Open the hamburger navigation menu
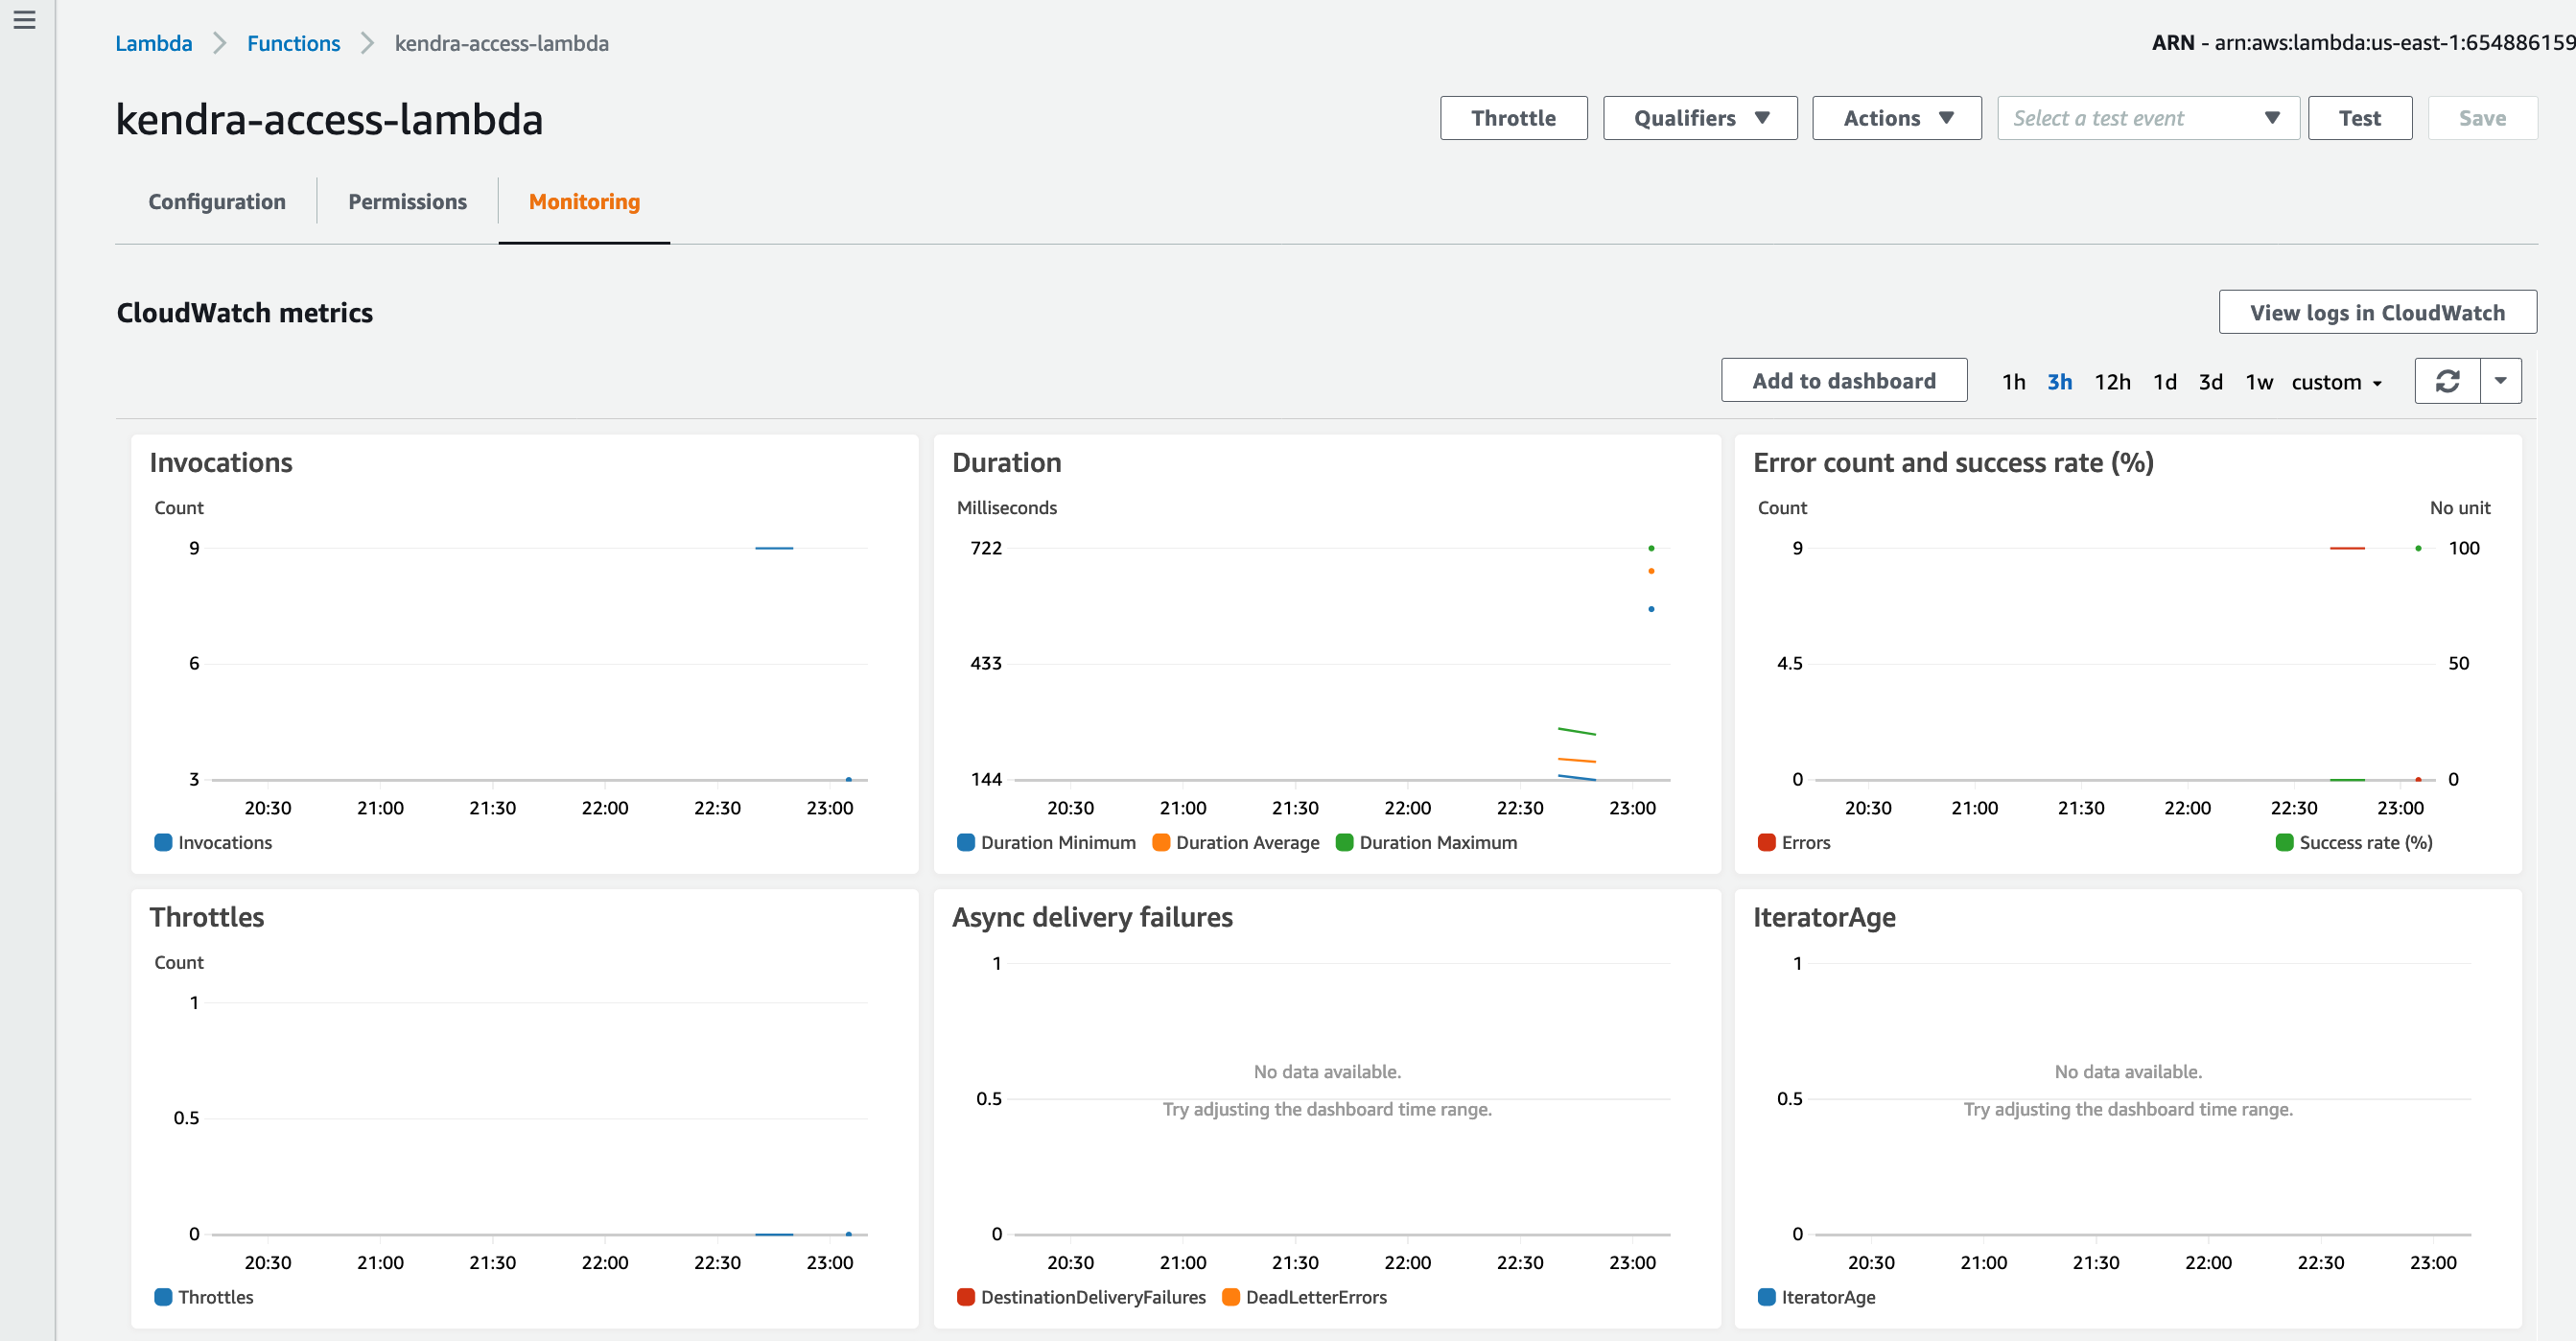Screen dimensions: 2576x1341 [25, 20]
